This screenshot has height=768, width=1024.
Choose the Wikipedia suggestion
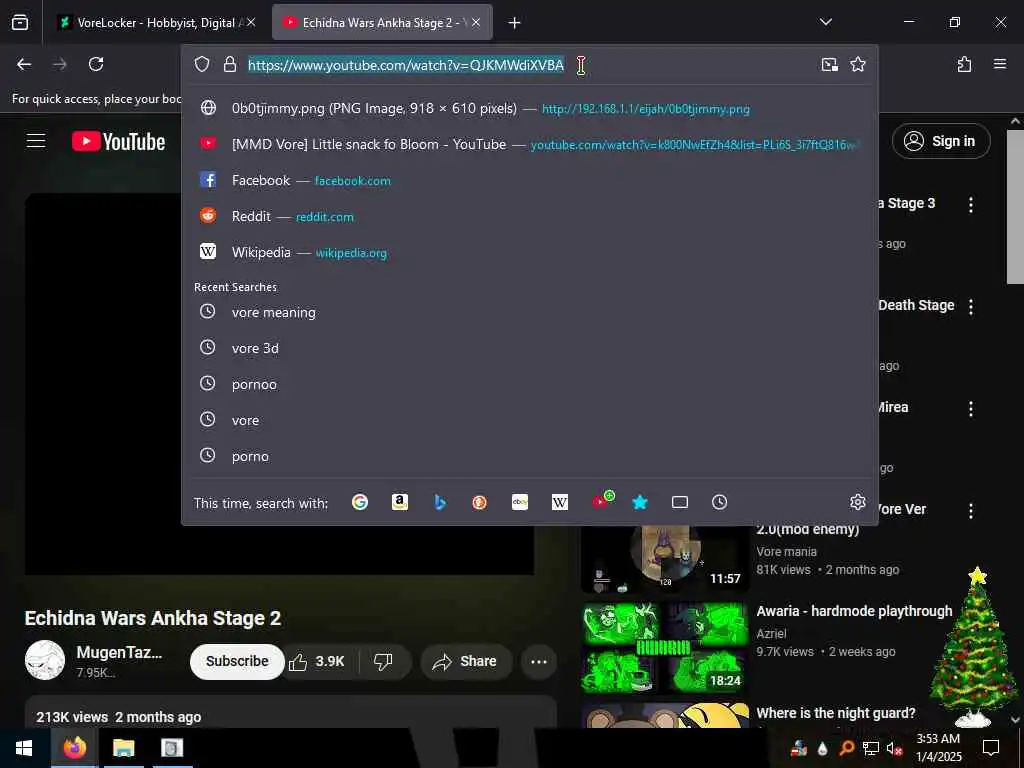pyautogui.click(x=530, y=252)
